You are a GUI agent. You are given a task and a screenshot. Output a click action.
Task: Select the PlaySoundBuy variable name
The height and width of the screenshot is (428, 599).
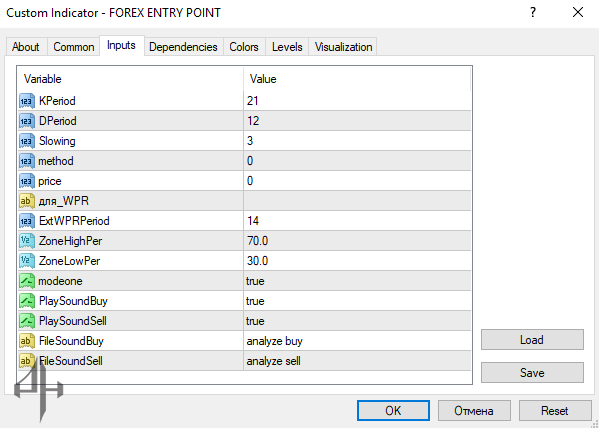coord(73,301)
